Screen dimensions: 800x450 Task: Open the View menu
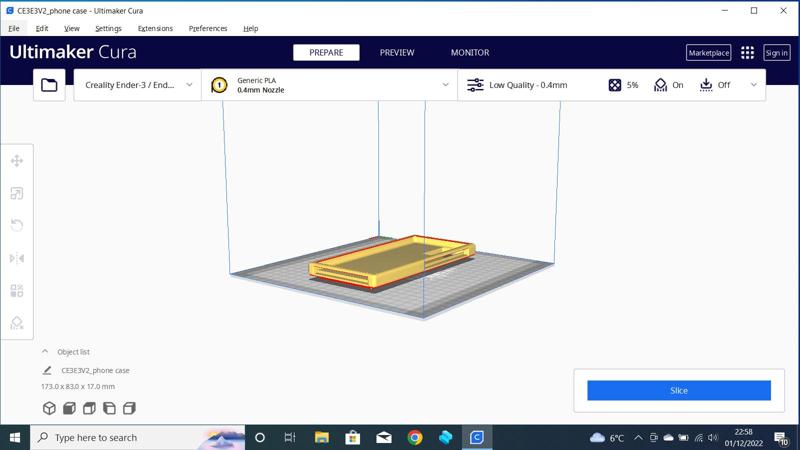click(71, 29)
